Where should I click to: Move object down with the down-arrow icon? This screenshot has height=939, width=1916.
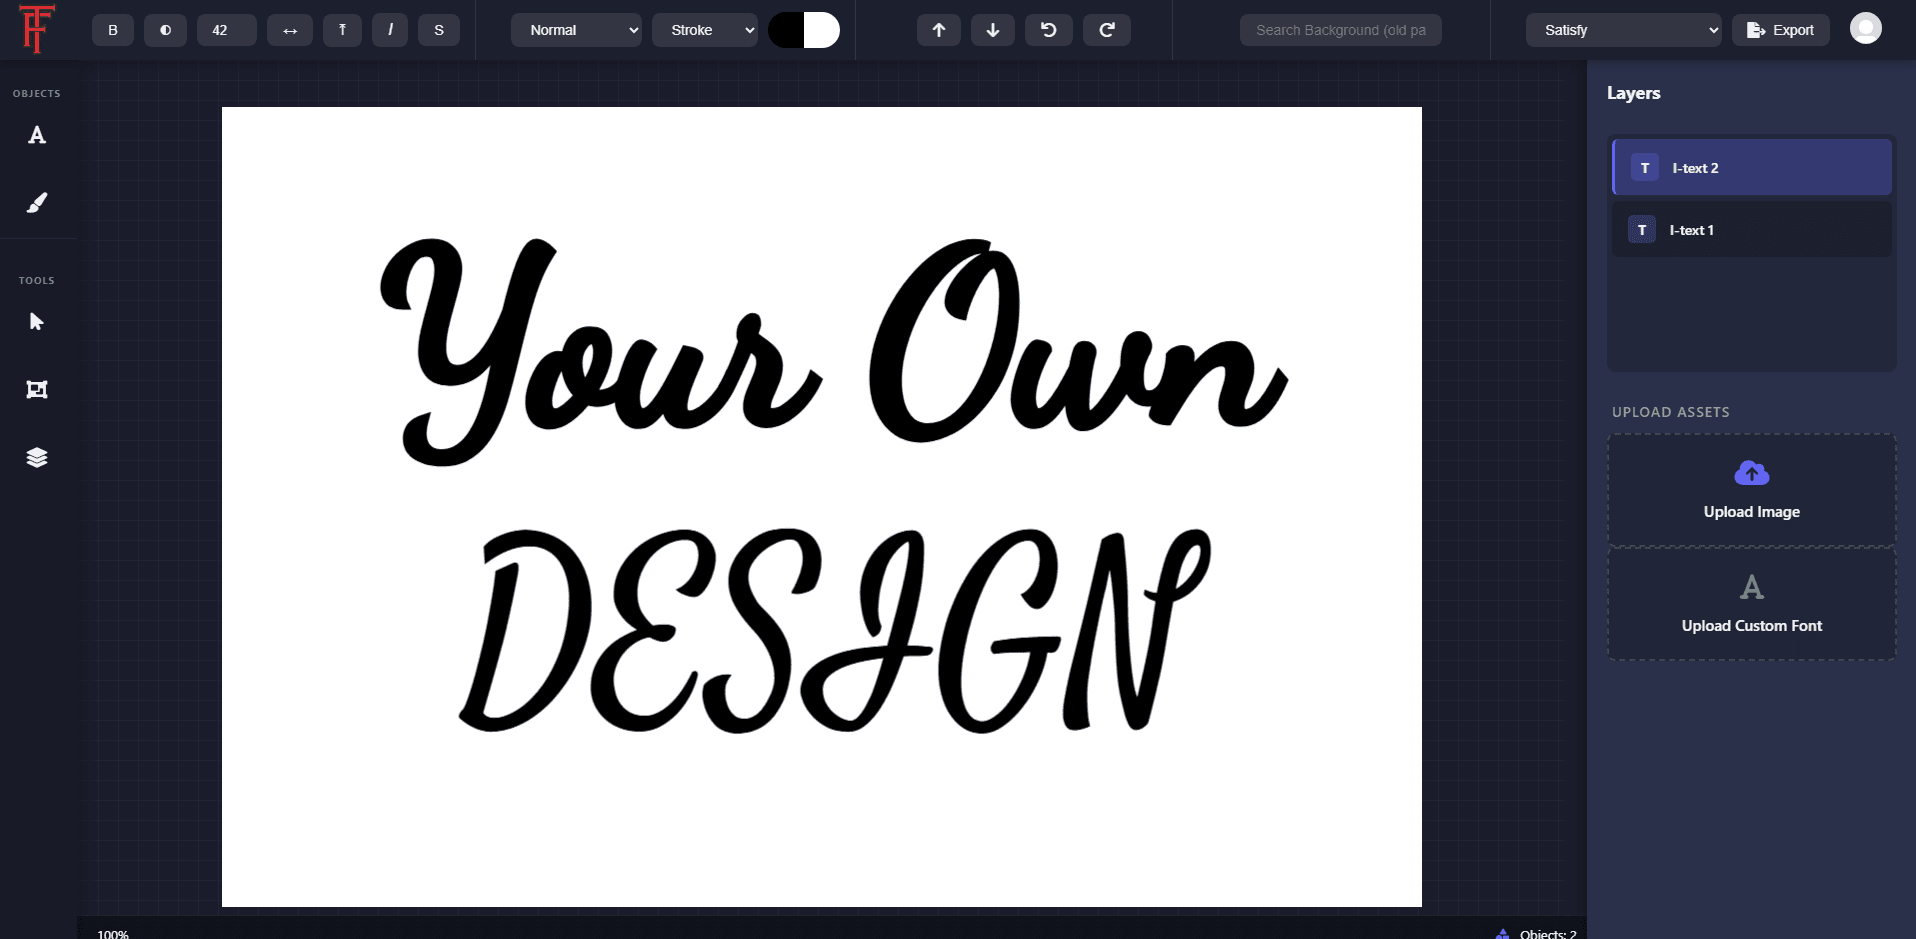tap(993, 30)
